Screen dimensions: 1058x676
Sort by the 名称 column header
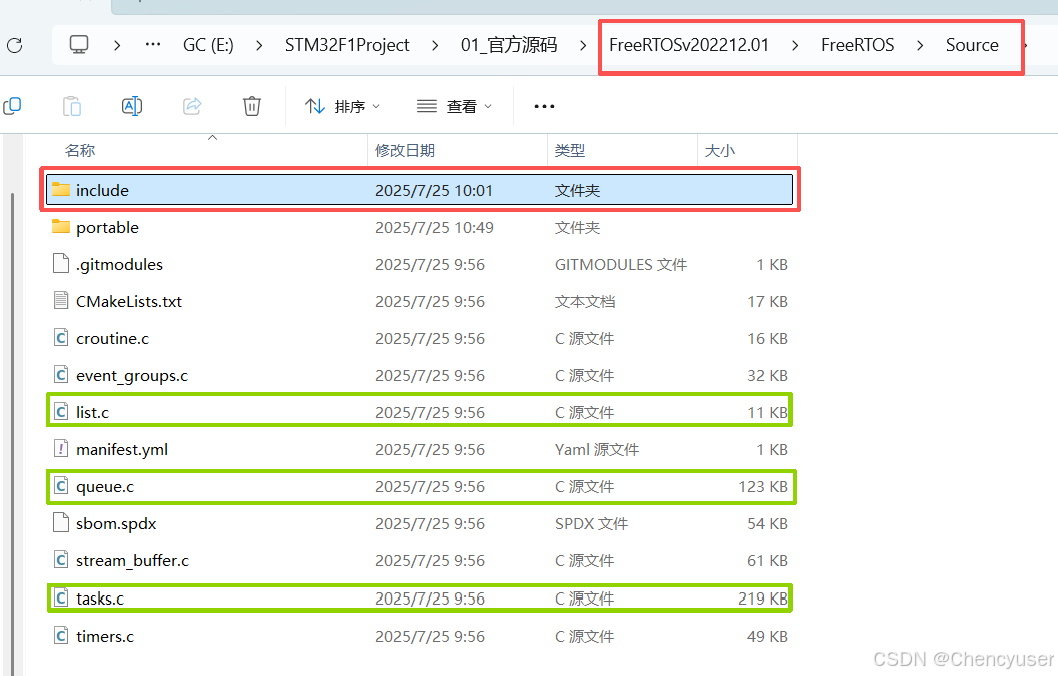tap(80, 150)
